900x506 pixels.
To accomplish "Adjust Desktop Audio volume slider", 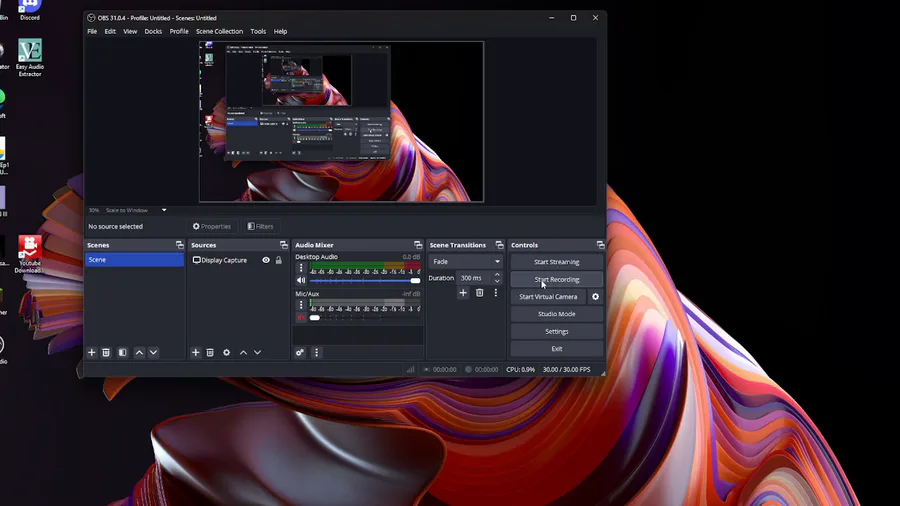I will [x=365, y=281].
